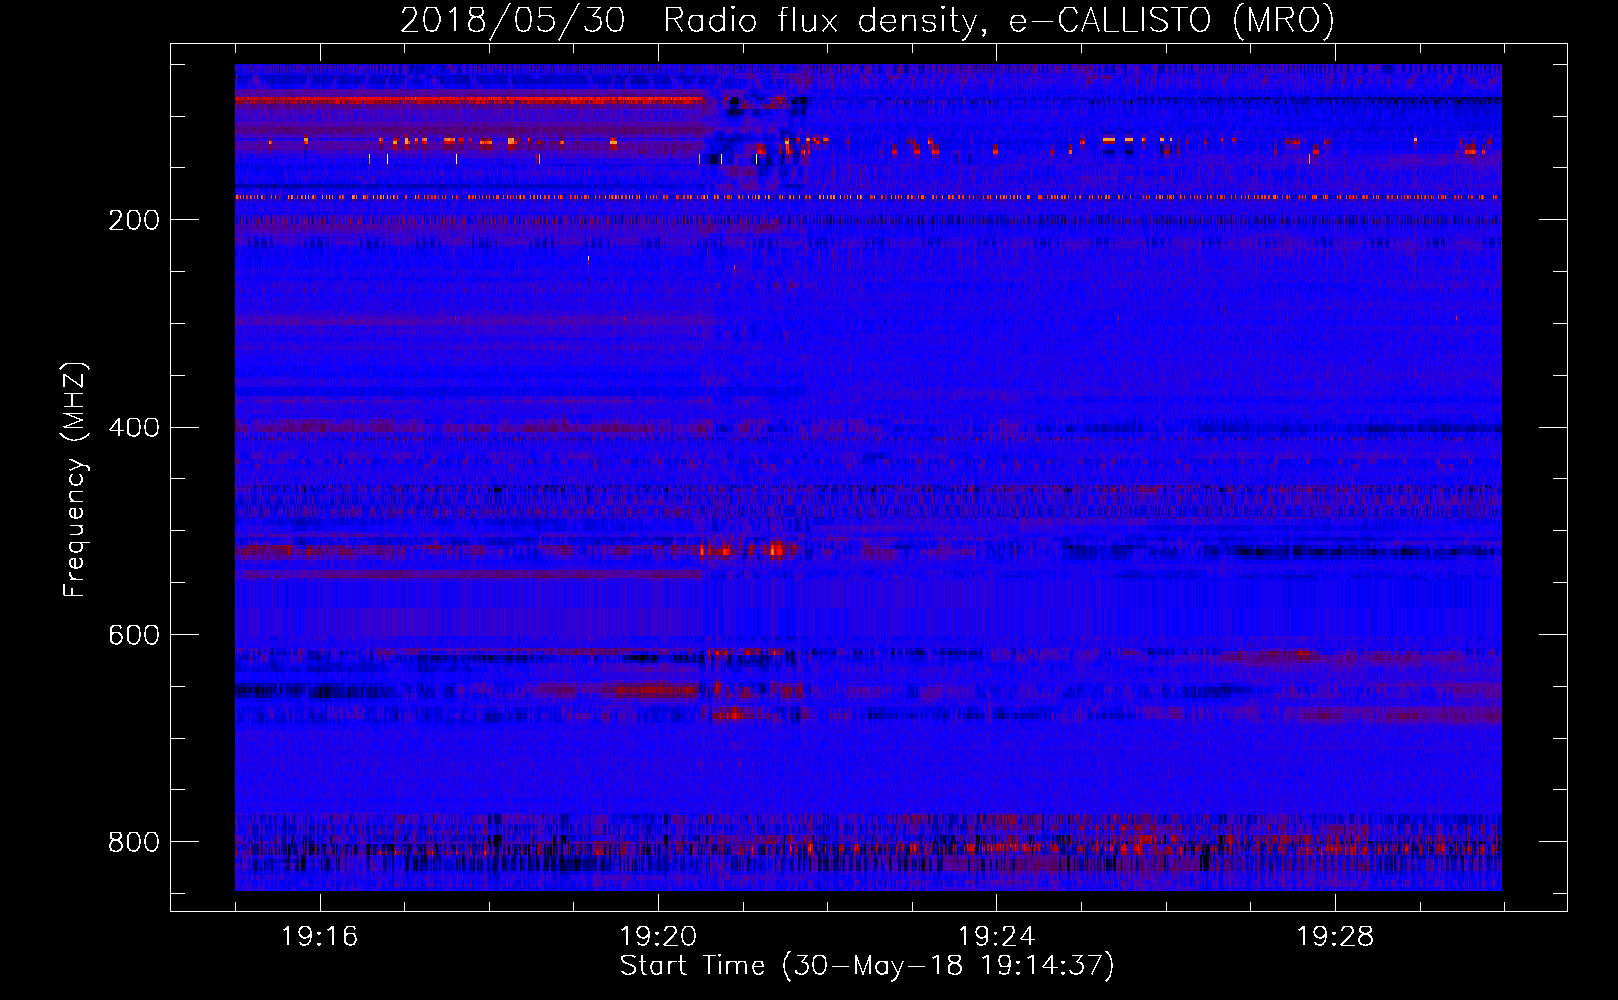Click the '2018/05/30' date in the title
This screenshot has width=1618, height=1000.
point(513,21)
